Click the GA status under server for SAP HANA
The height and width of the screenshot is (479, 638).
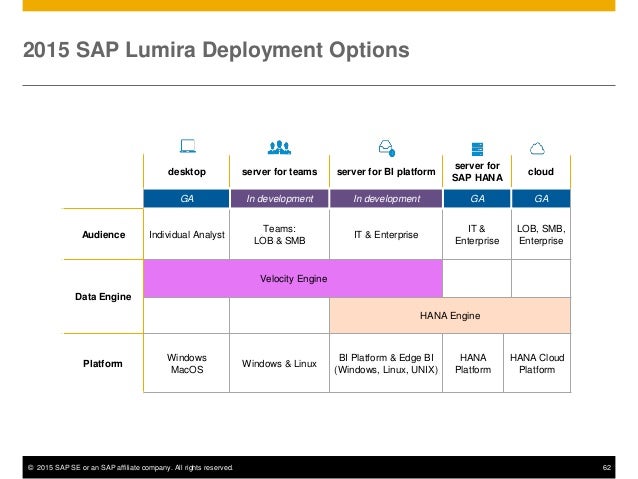[477, 199]
